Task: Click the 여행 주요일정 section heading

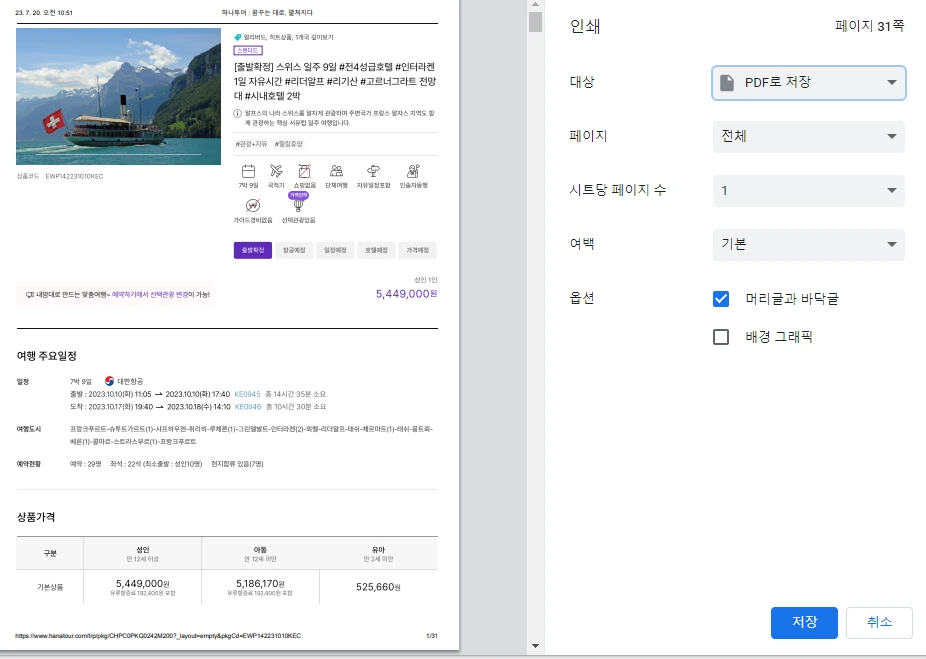Action: pyautogui.click(x=47, y=356)
